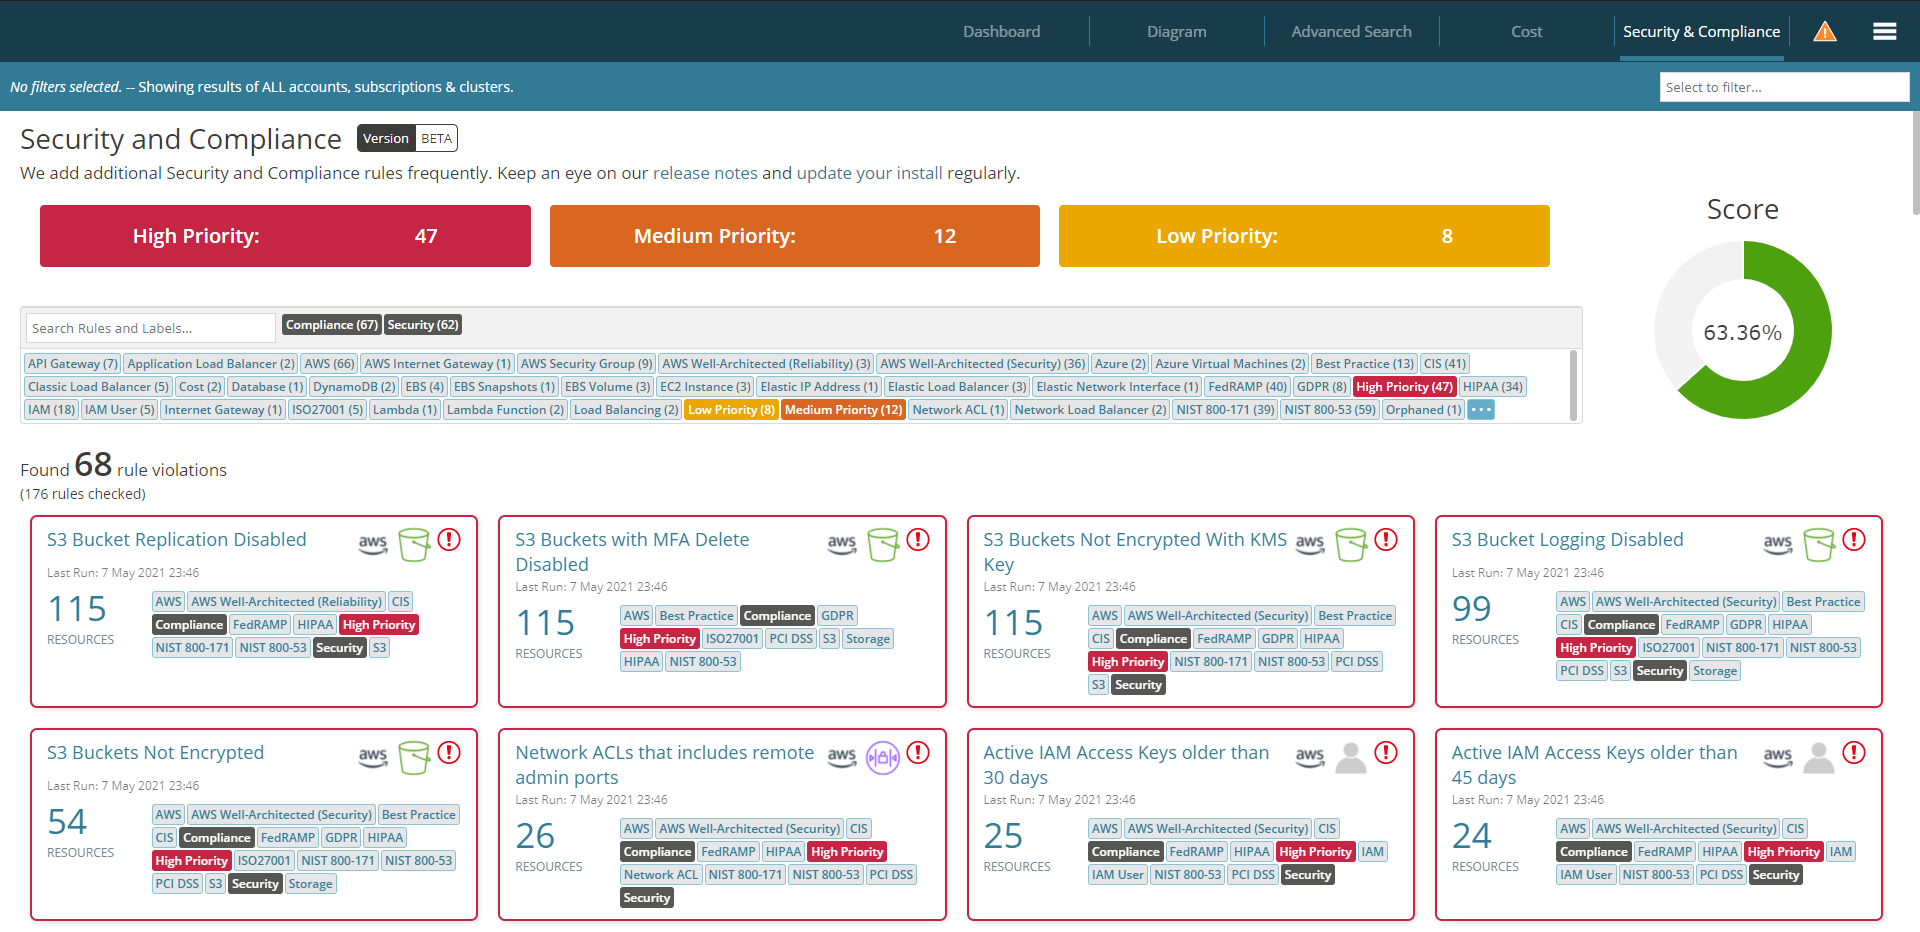Image resolution: width=1920 pixels, height=932 pixels.
Task: Open the hamburger menu icon
Action: (1885, 32)
